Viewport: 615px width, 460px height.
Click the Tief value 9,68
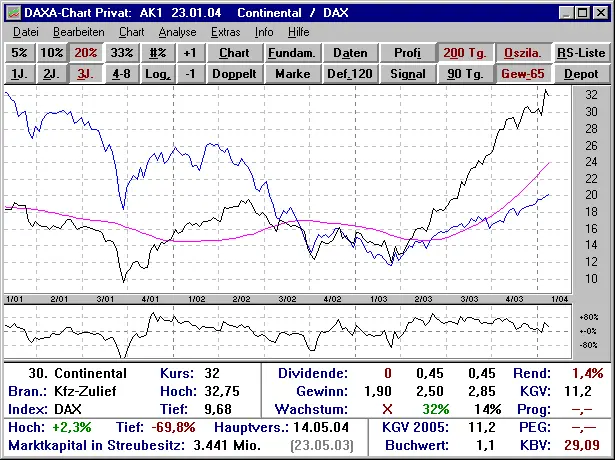[218, 409]
